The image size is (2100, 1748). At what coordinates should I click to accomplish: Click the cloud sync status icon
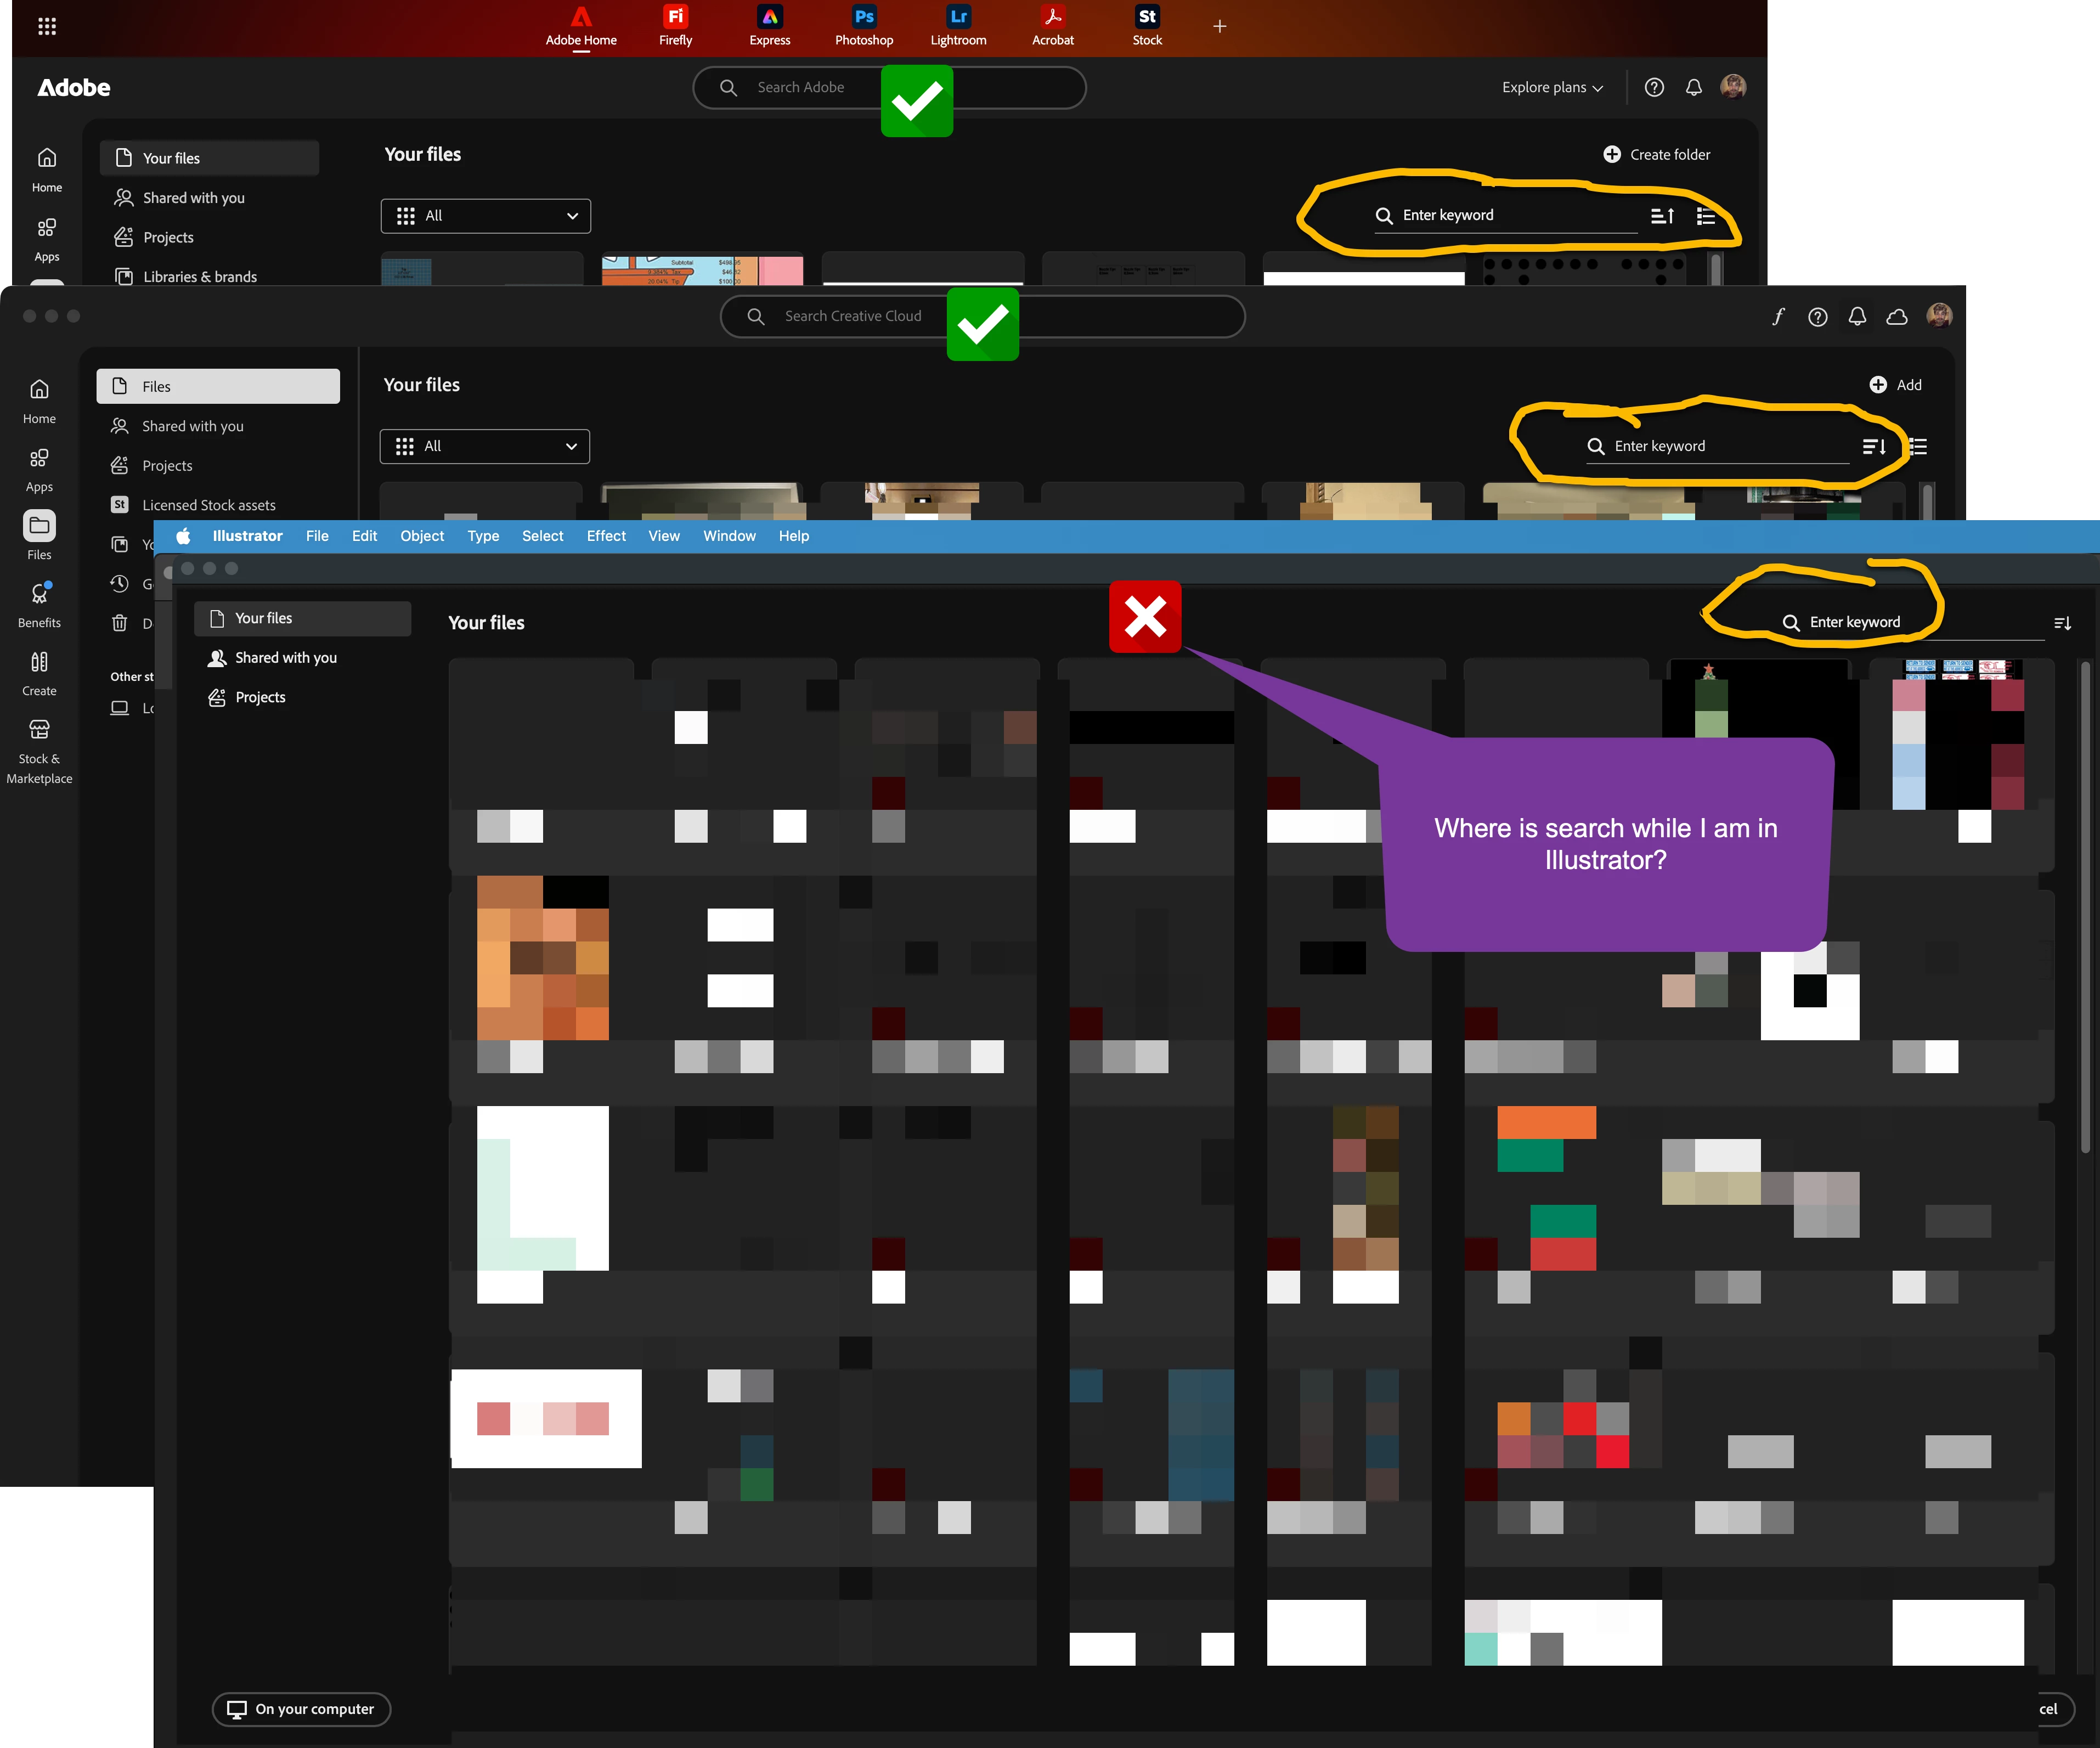1896,317
